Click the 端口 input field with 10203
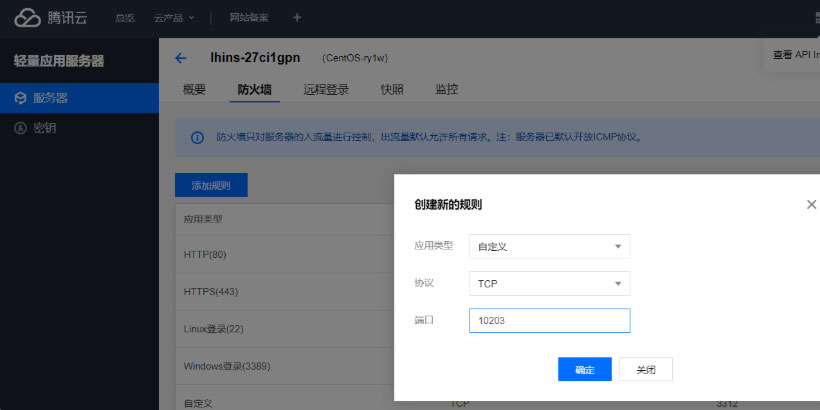Image resolution: width=820 pixels, height=410 pixels. pyautogui.click(x=550, y=321)
